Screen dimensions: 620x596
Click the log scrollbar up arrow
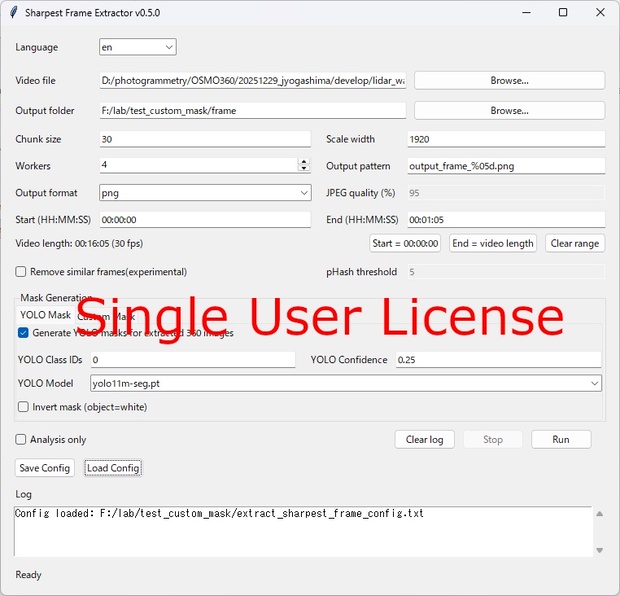(599, 514)
